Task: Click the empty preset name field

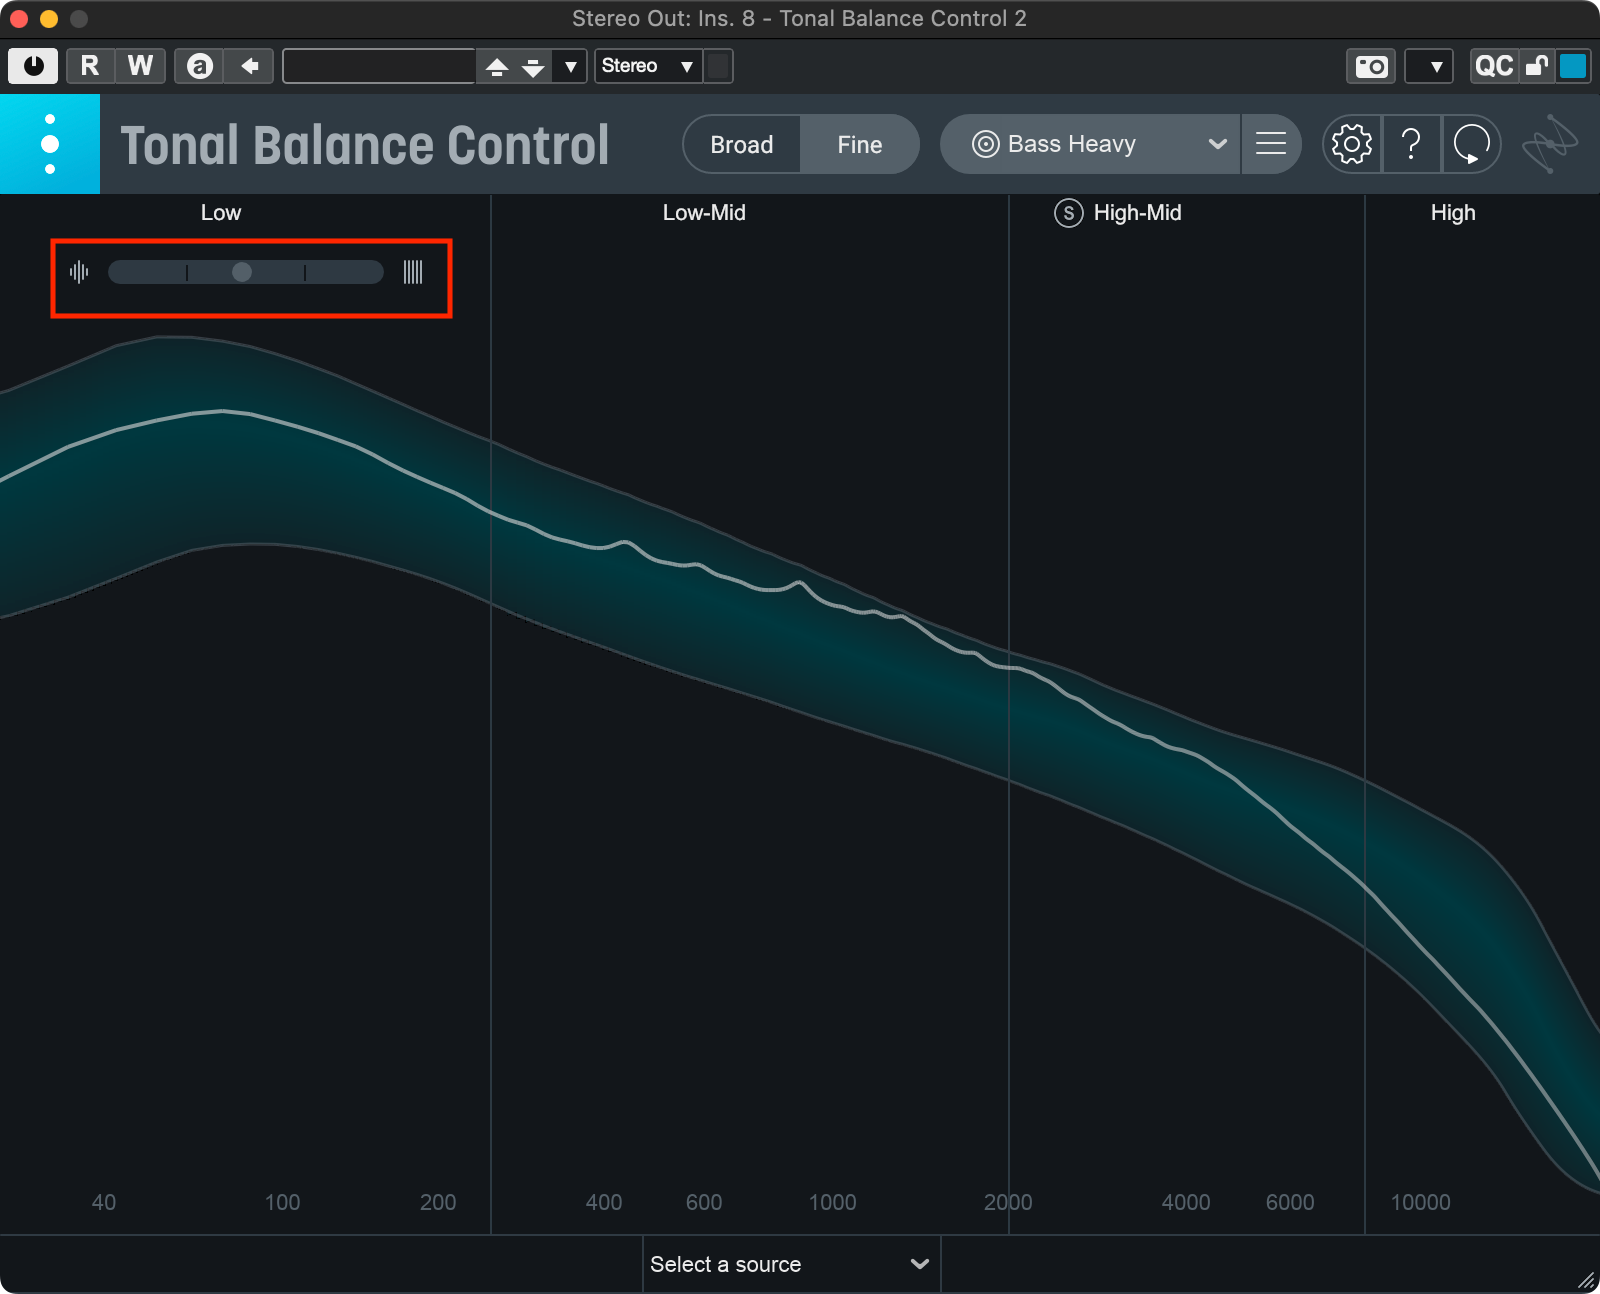Action: (x=379, y=66)
